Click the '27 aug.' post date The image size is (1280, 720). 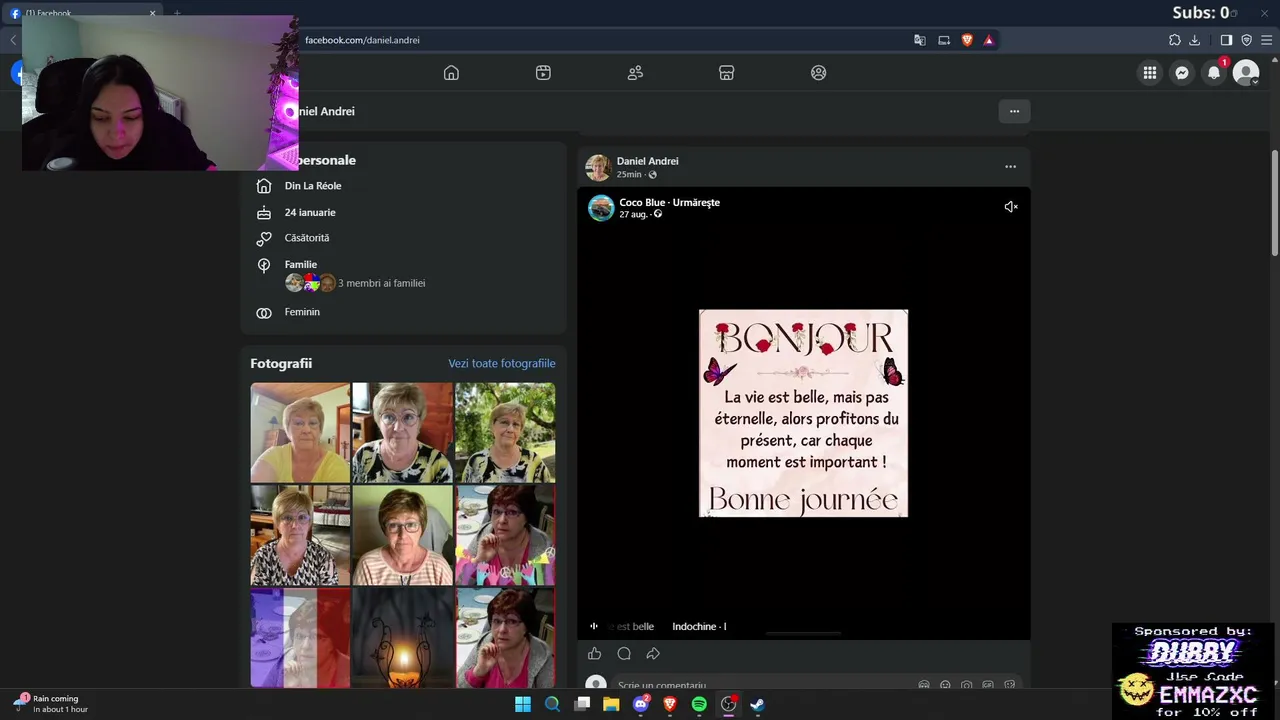[x=633, y=215]
